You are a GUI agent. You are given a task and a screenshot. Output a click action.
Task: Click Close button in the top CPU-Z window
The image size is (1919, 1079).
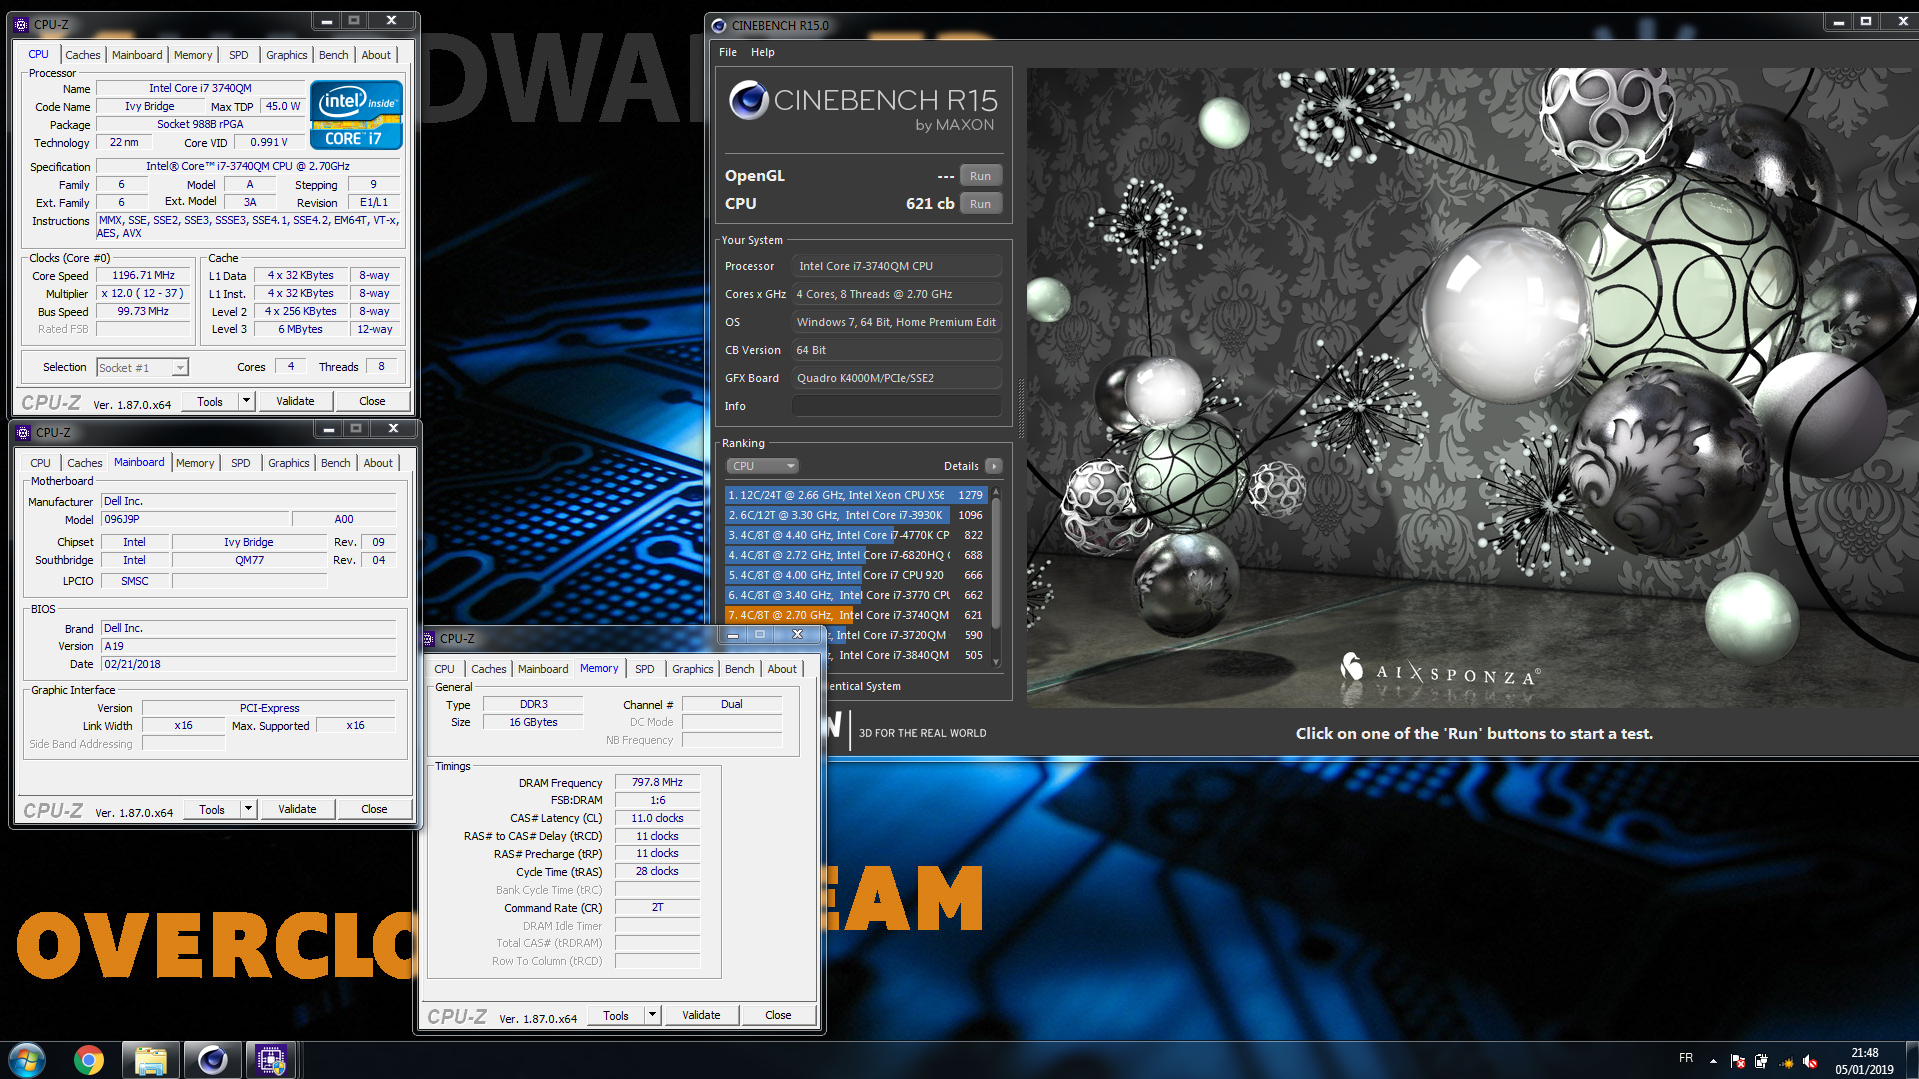tap(372, 401)
